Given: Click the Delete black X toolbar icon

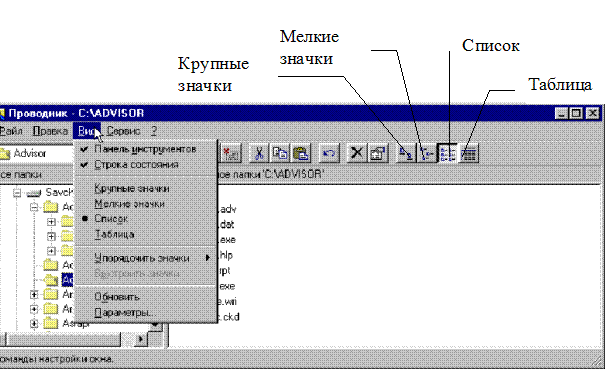Looking at the screenshot, I should pos(357,153).
